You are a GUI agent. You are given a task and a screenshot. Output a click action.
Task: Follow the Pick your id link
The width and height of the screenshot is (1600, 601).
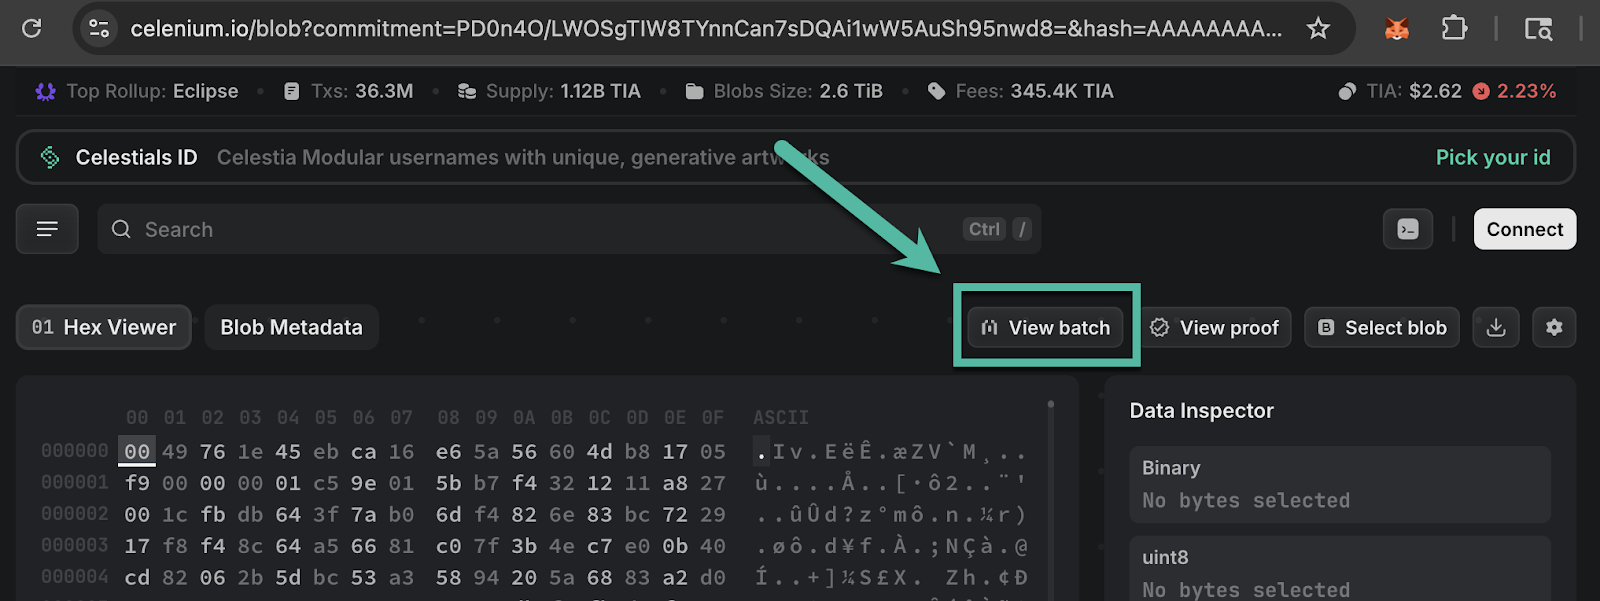(x=1493, y=157)
